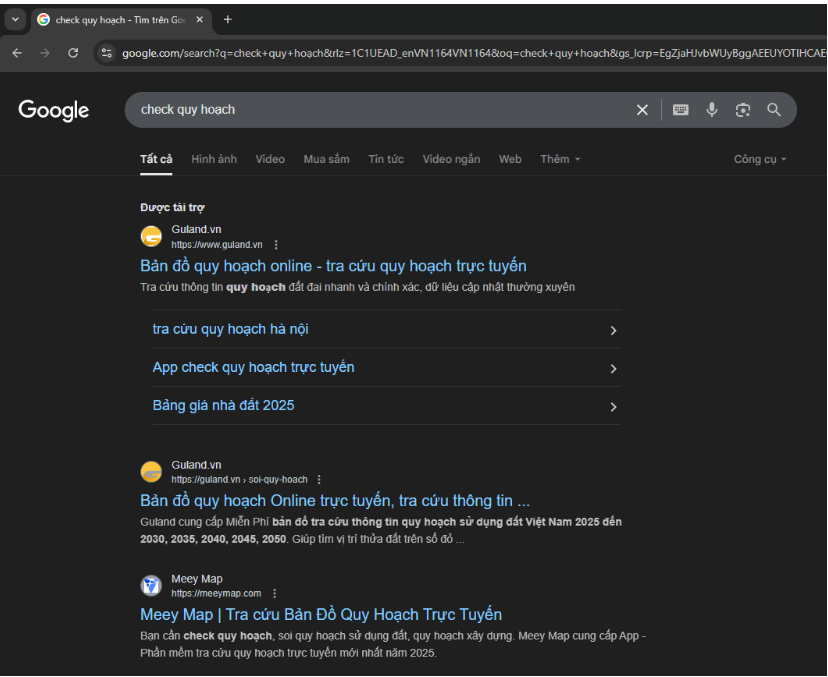Open the 'Công cụ' tools dropdown

pyautogui.click(x=760, y=159)
